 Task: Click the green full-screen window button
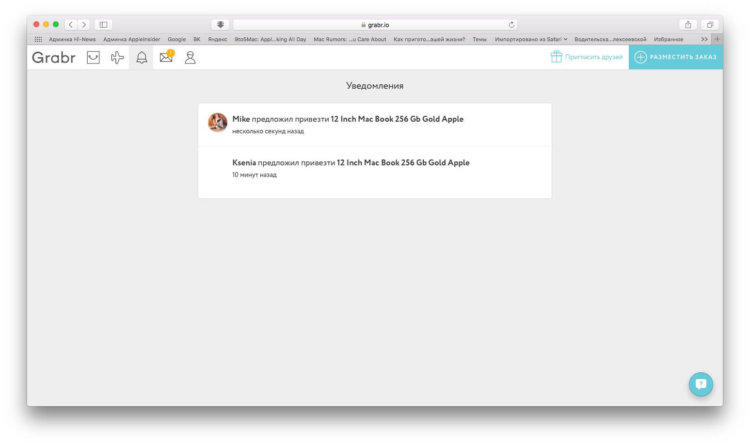tap(56, 24)
